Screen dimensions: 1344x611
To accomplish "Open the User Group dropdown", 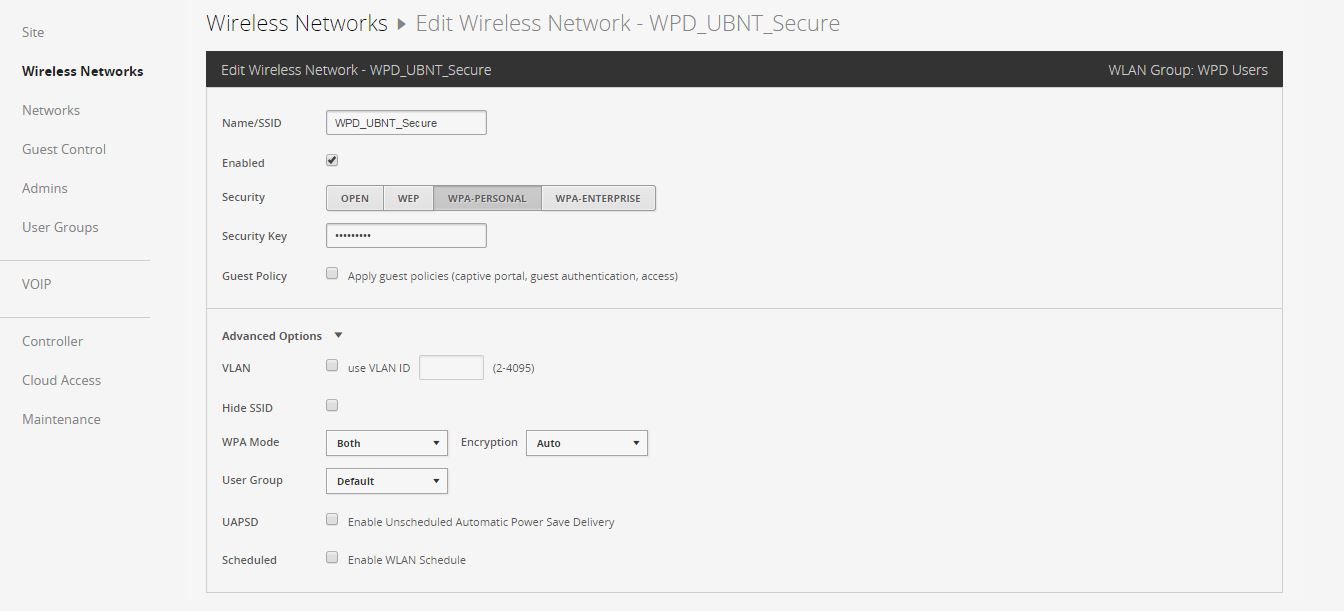I will 386,481.
